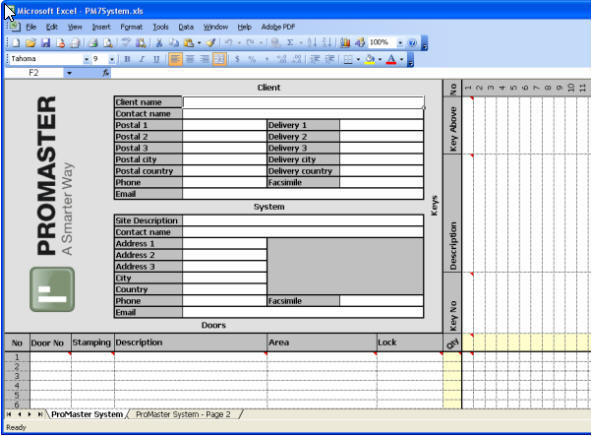This screenshot has width=592, height=436.
Task: Open the font size 9 dropdown
Action: tap(112, 59)
